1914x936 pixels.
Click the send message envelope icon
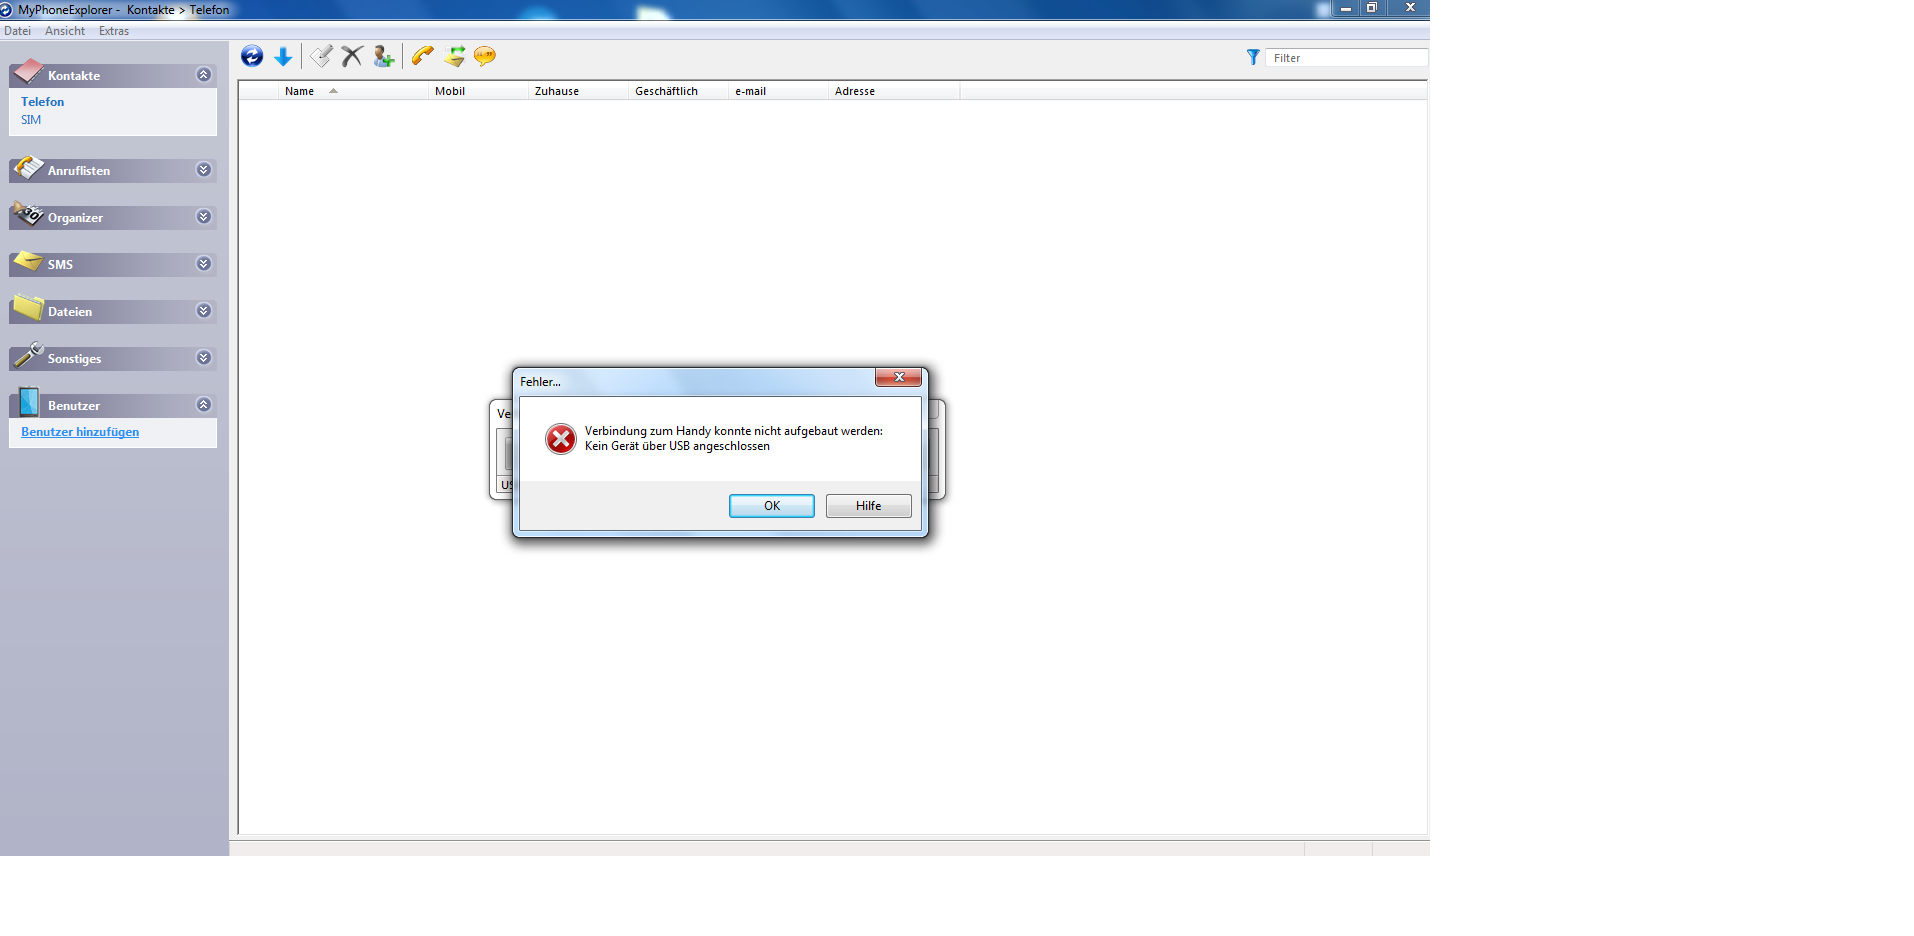click(454, 56)
